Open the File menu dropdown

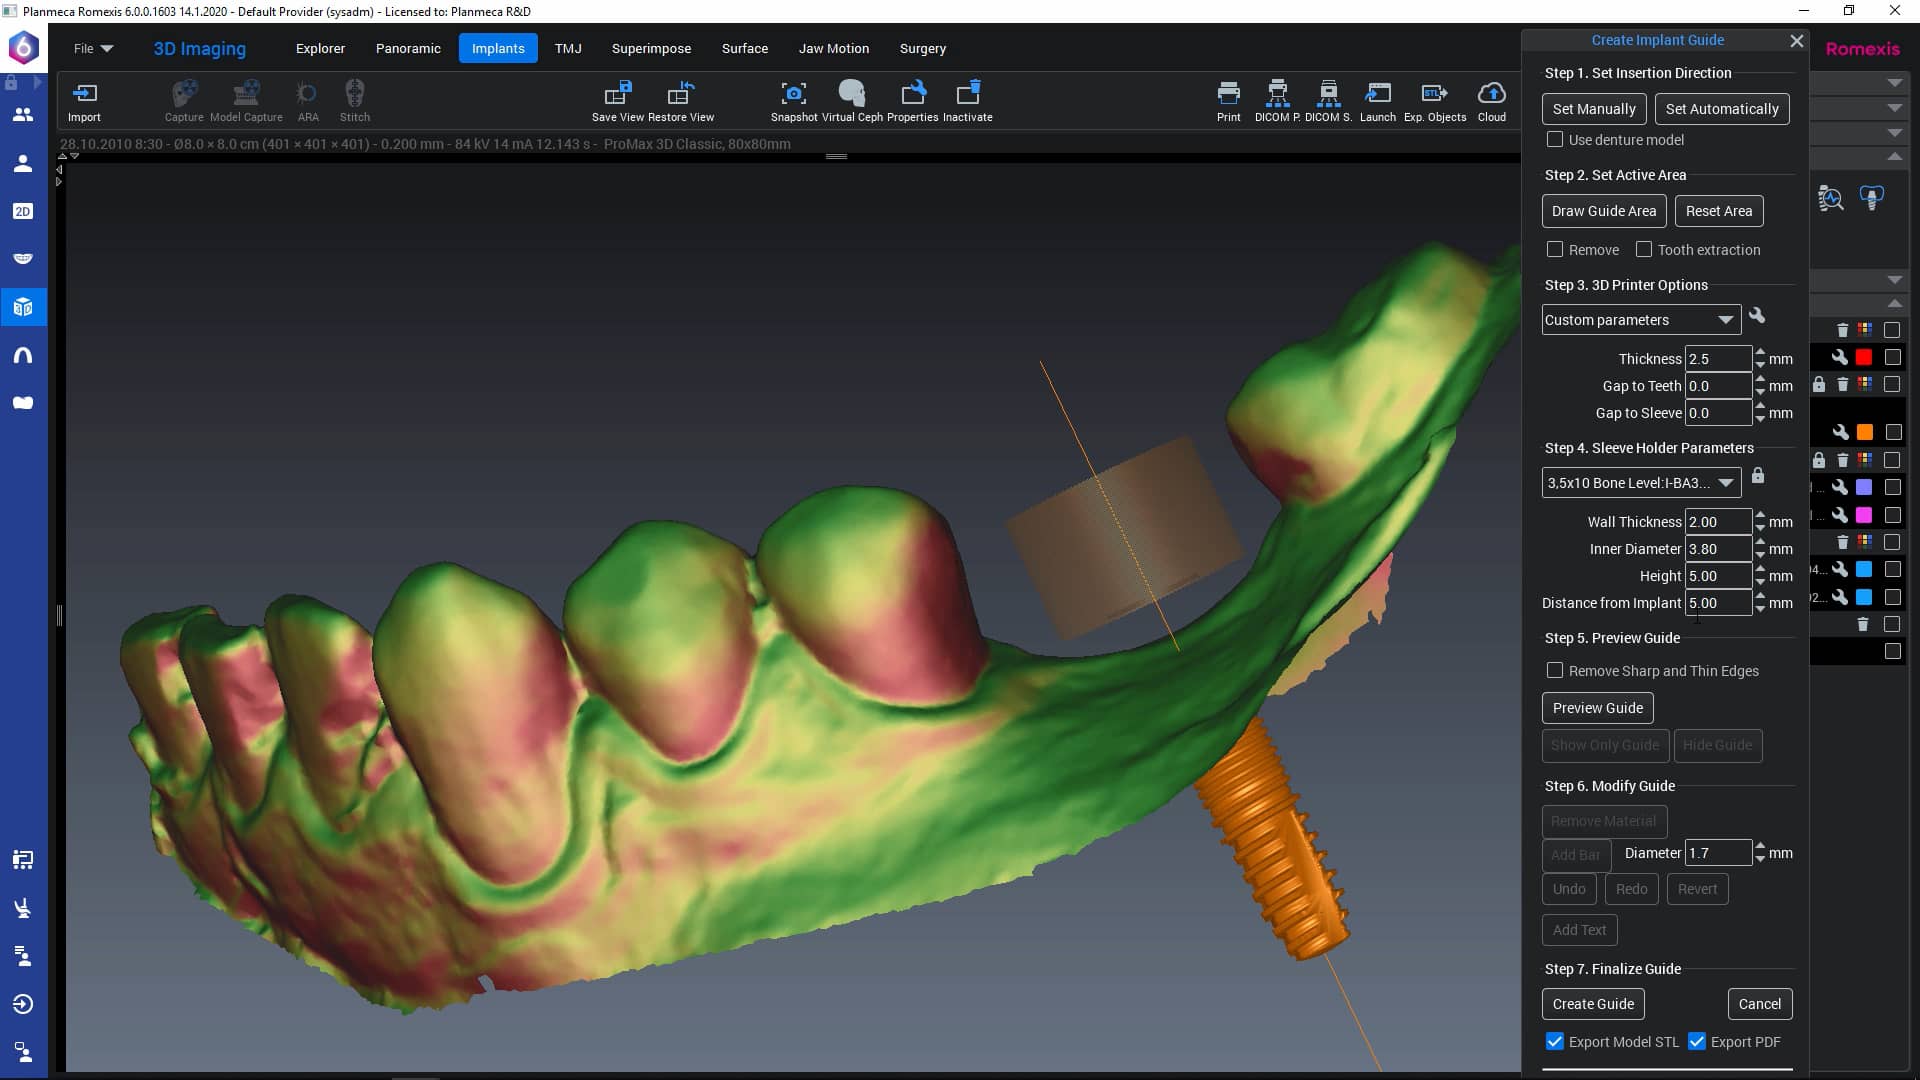pyautogui.click(x=93, y=48)
